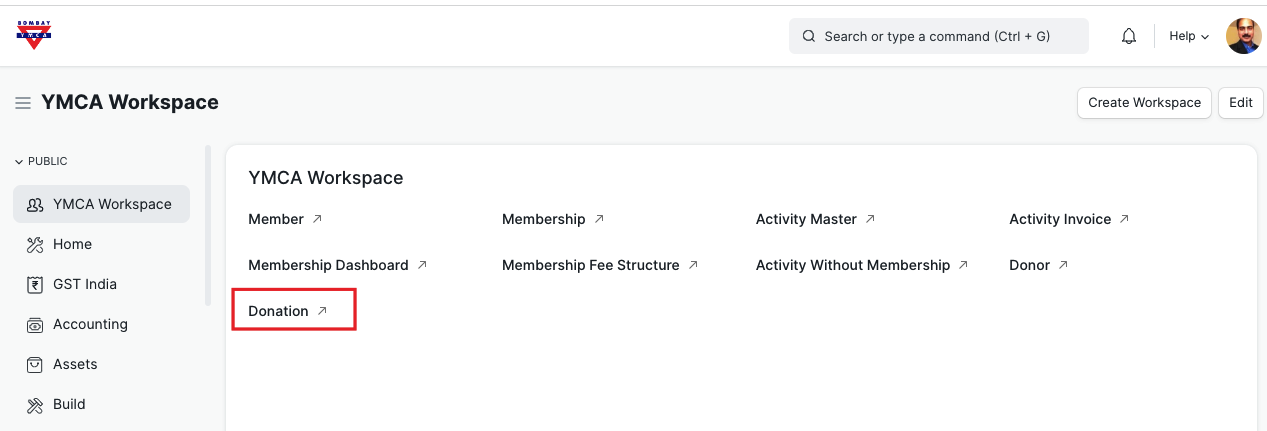Expand the Help dropdown
The width and height of the screenshot is (1267, 431).
point(1189,36)
